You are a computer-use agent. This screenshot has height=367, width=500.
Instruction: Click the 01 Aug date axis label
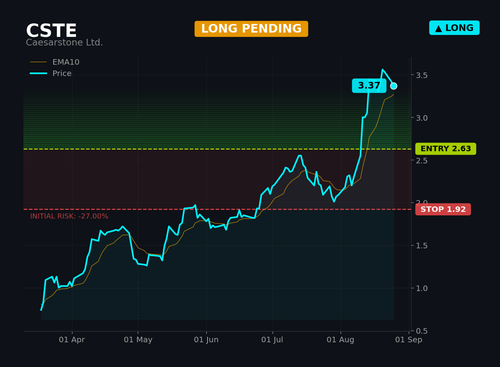point(340,340)
